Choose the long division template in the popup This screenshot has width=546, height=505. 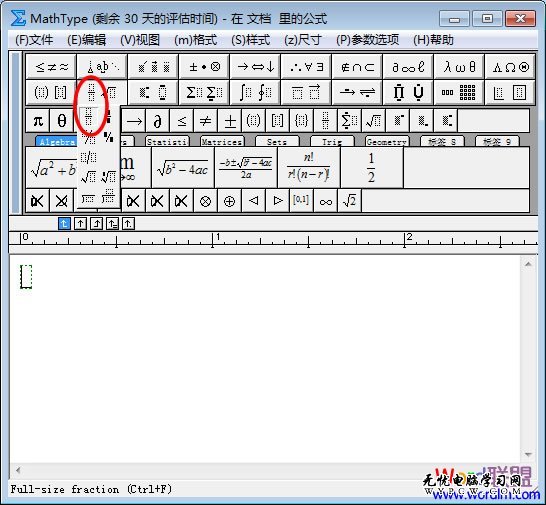[x=88, y=198]
